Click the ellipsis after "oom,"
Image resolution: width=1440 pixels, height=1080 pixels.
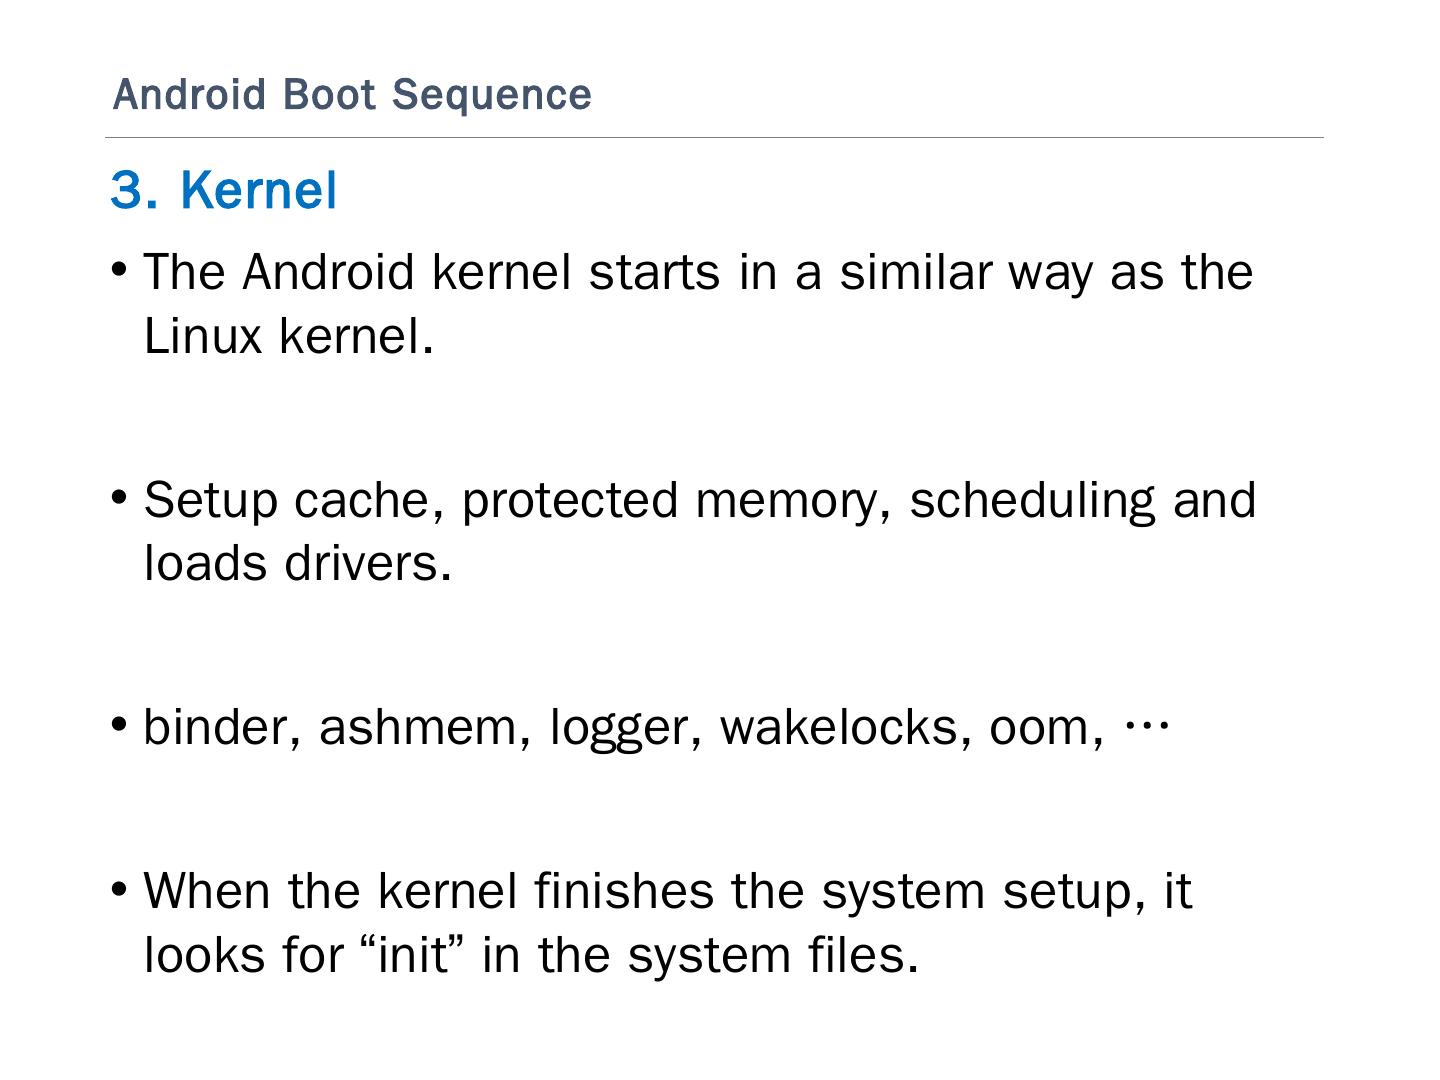[x=1146, y=725]
